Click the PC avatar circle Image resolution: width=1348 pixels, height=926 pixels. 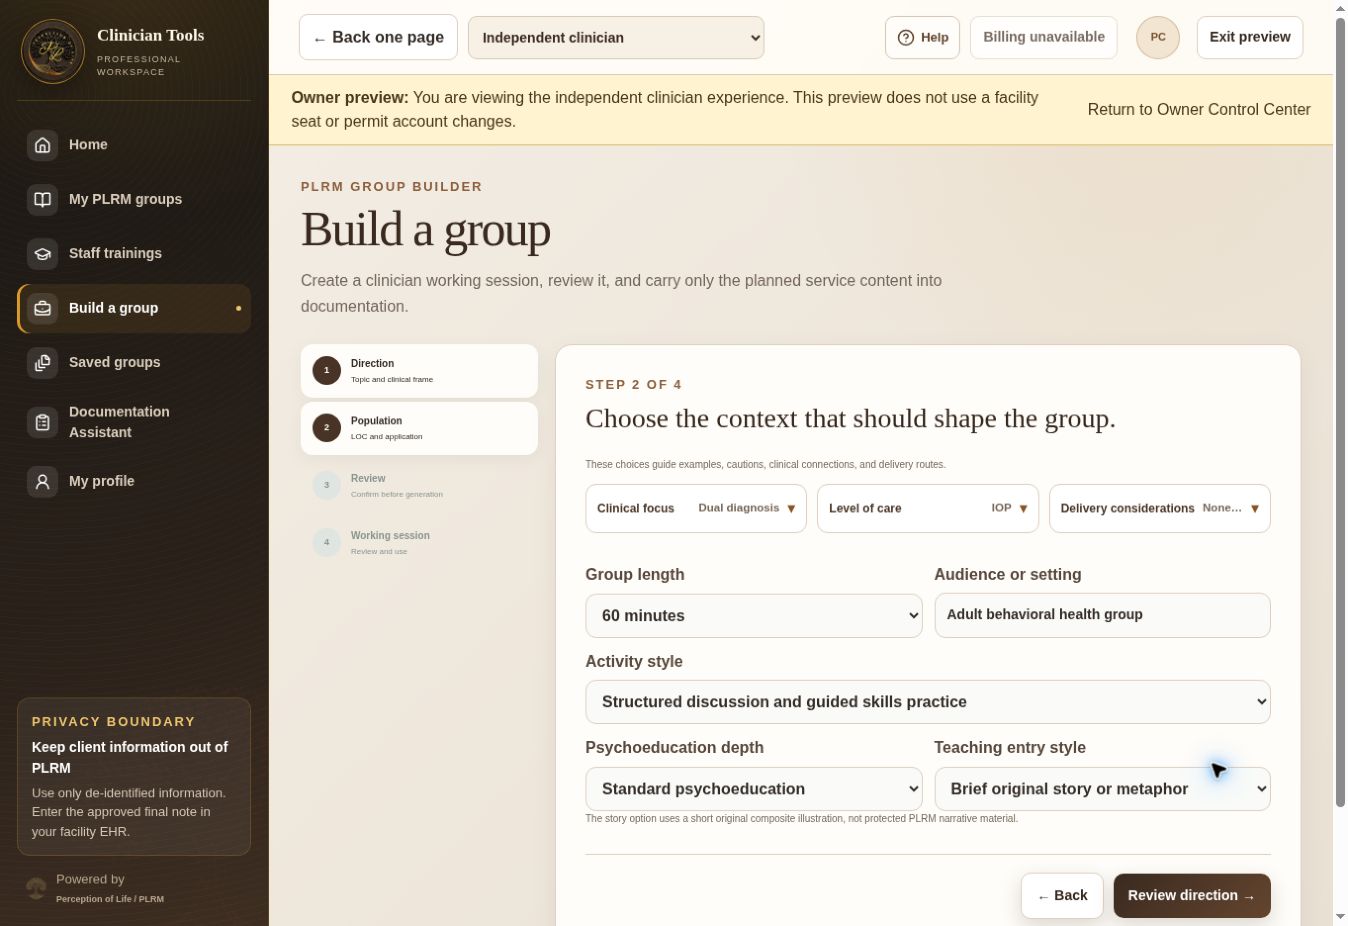pyautogui.click(x=1158, y=37)
